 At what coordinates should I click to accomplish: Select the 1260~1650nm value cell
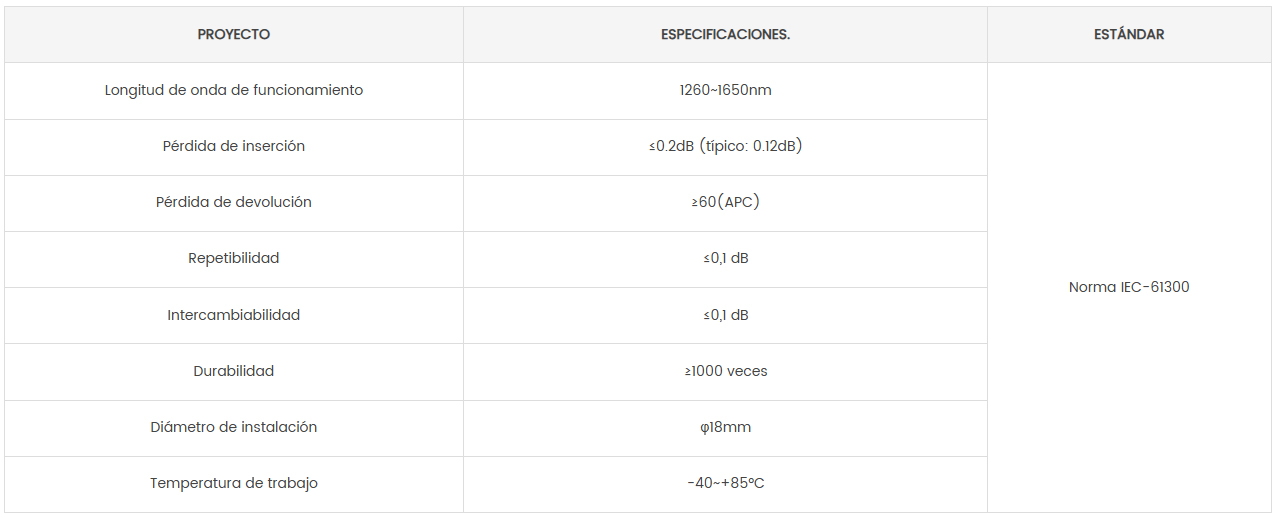tap(725, 91)
